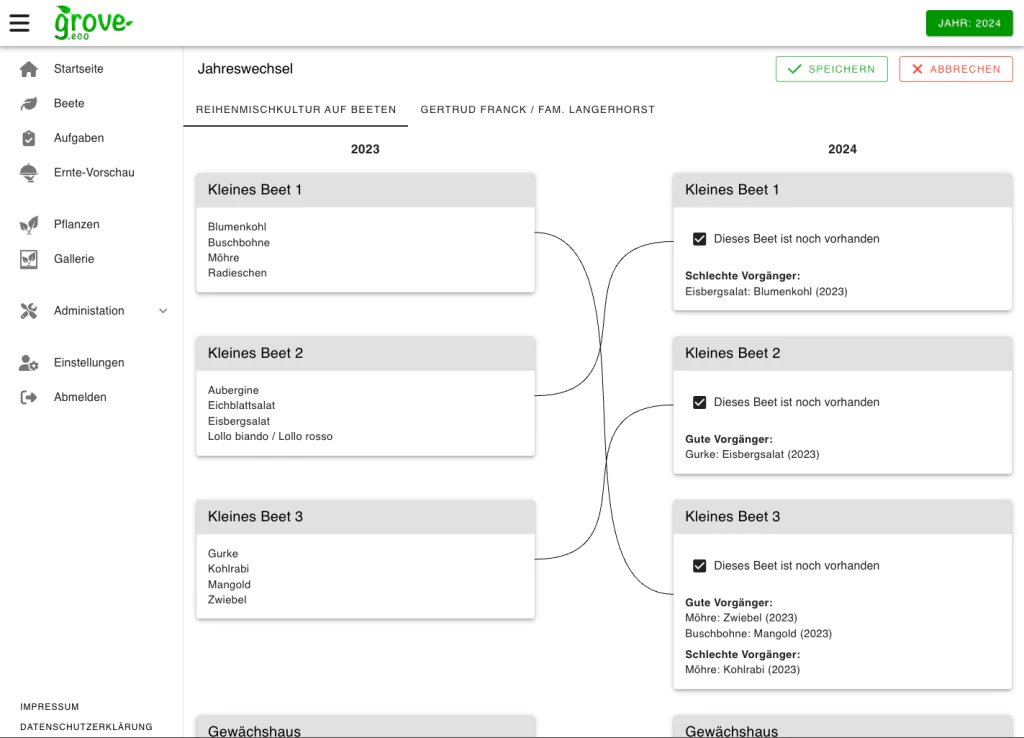Viewport: 1024px width, 738px height.
Task: Click the Aufgaben clipboard icon
Action: click(29, 138)
